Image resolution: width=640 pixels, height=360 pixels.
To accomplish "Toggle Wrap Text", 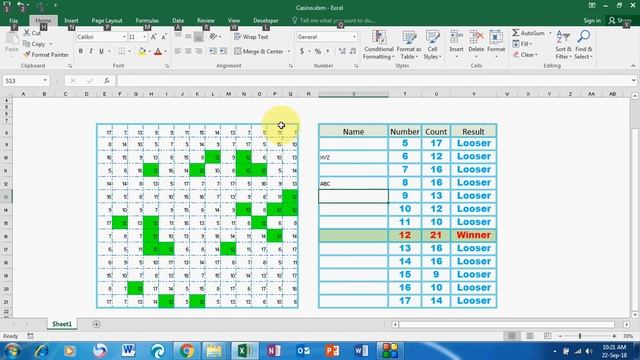I will pyautogui.click(x=251, y=37).
